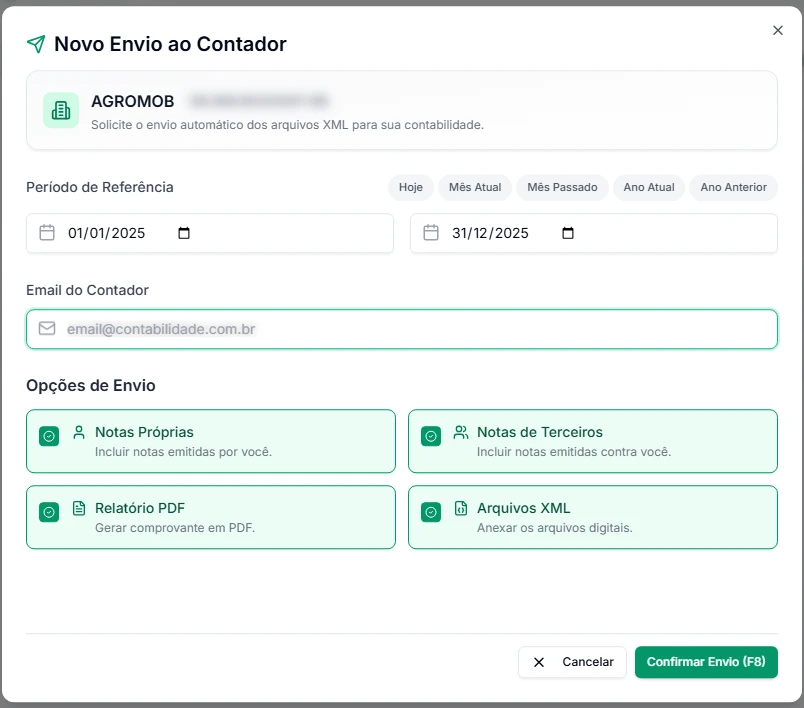The image size is (804, 708).
Task: Select the Ano Anterior period shortcut
Action: [x=734, y=187]
